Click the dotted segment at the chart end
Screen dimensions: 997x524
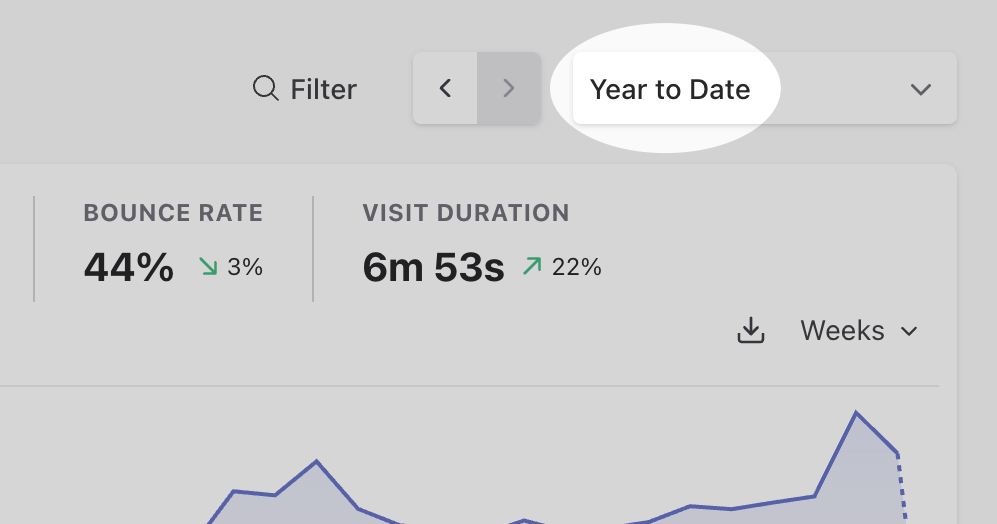pos(901,485)
